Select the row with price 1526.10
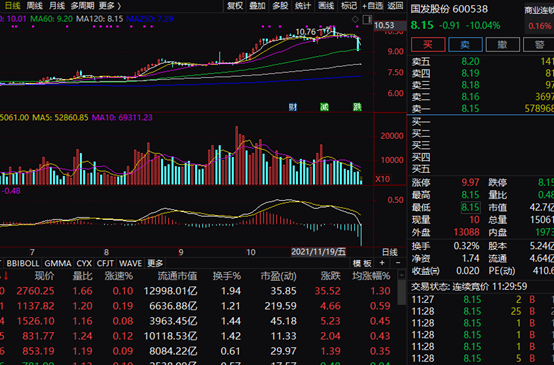Screen dimensions: 554x365 pyautogui.click(x=198, y=321)
